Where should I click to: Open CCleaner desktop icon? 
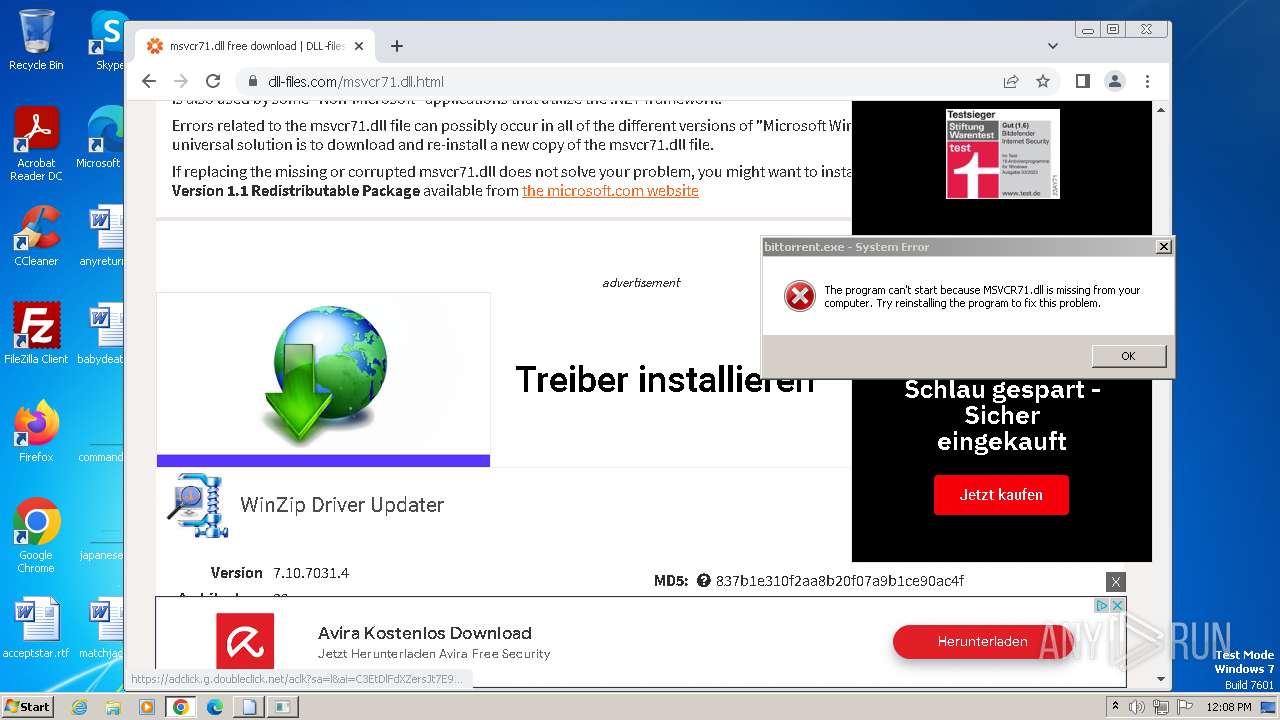(x=36, y=236)
